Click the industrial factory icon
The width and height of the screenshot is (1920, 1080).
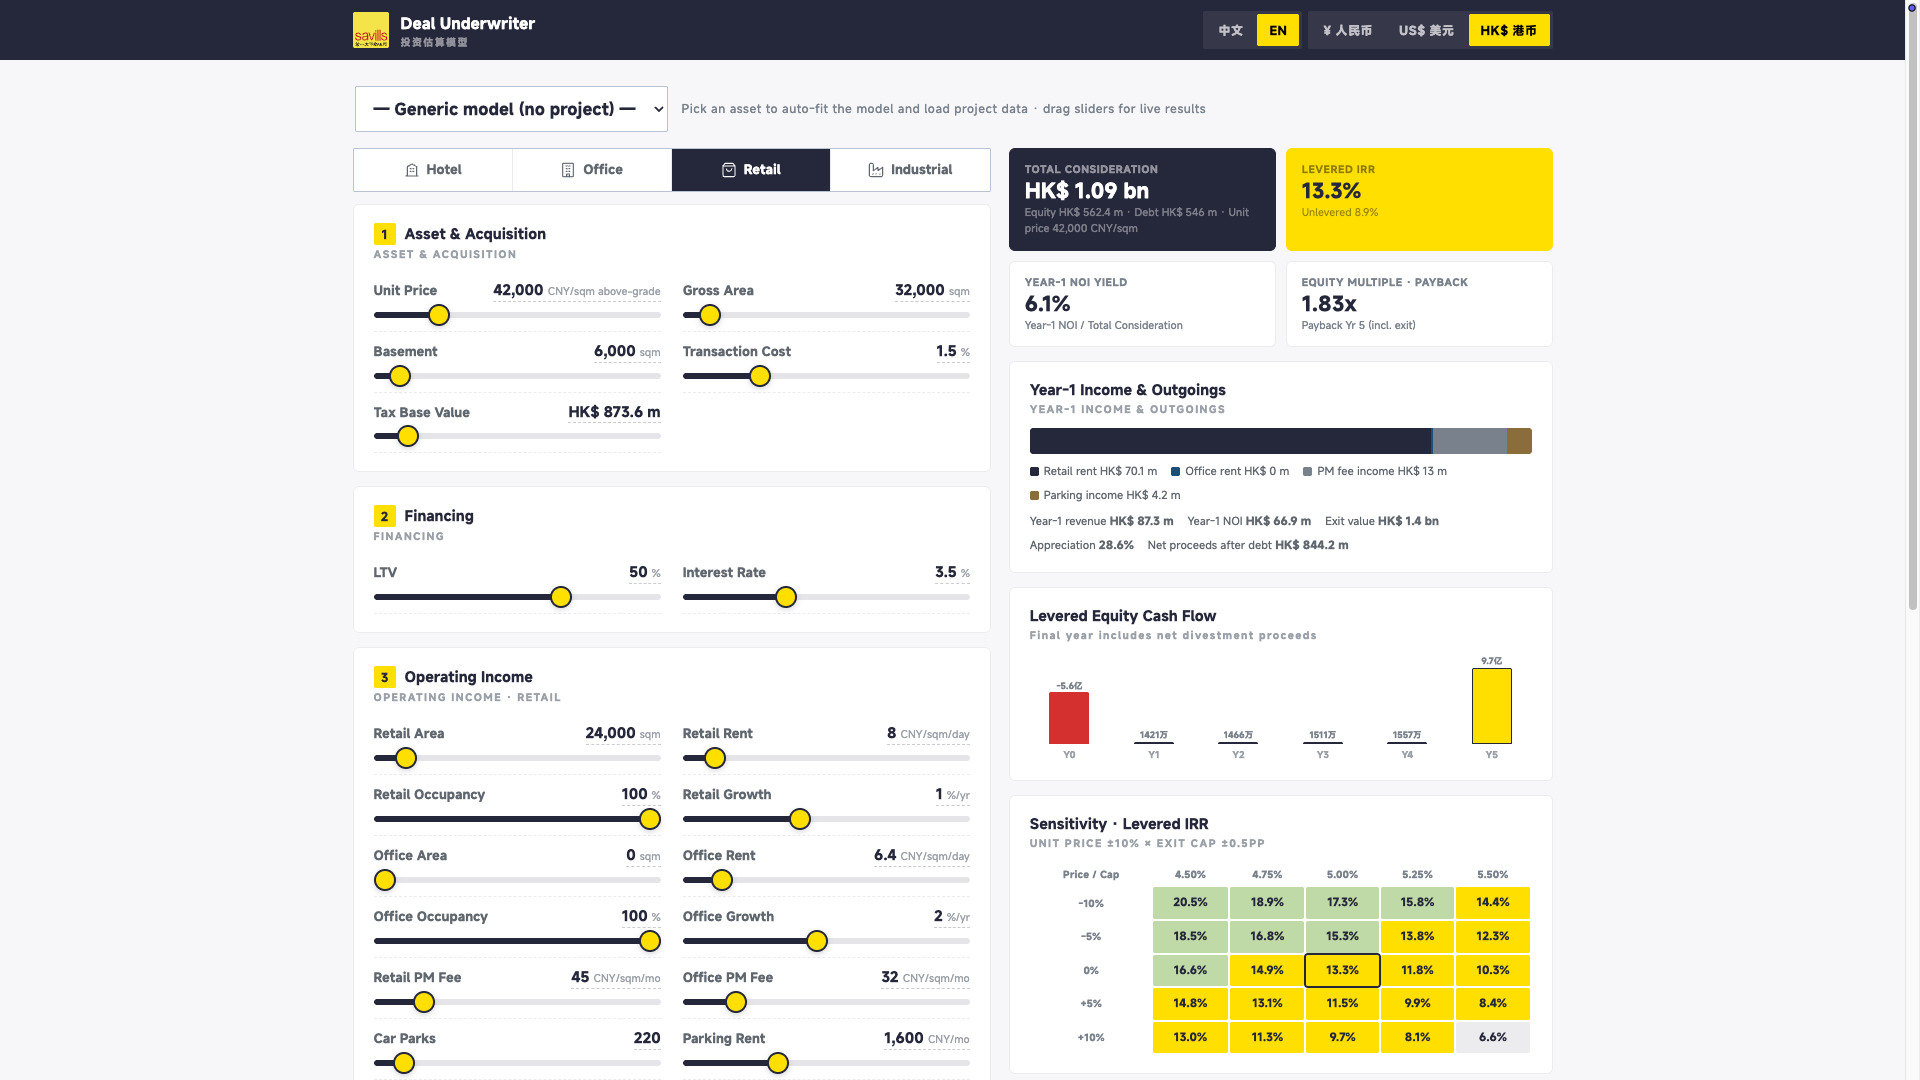pyautogui.click(x=876, y=170)
